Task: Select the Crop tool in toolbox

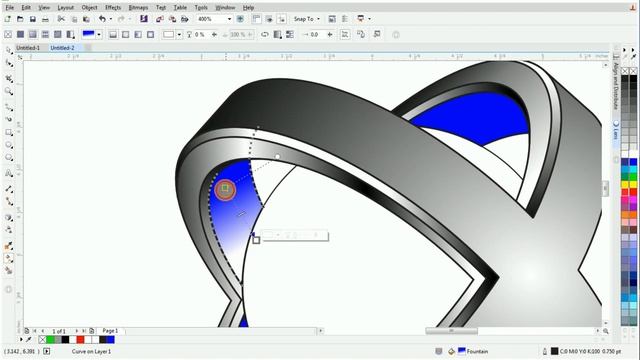Action: 9,78
